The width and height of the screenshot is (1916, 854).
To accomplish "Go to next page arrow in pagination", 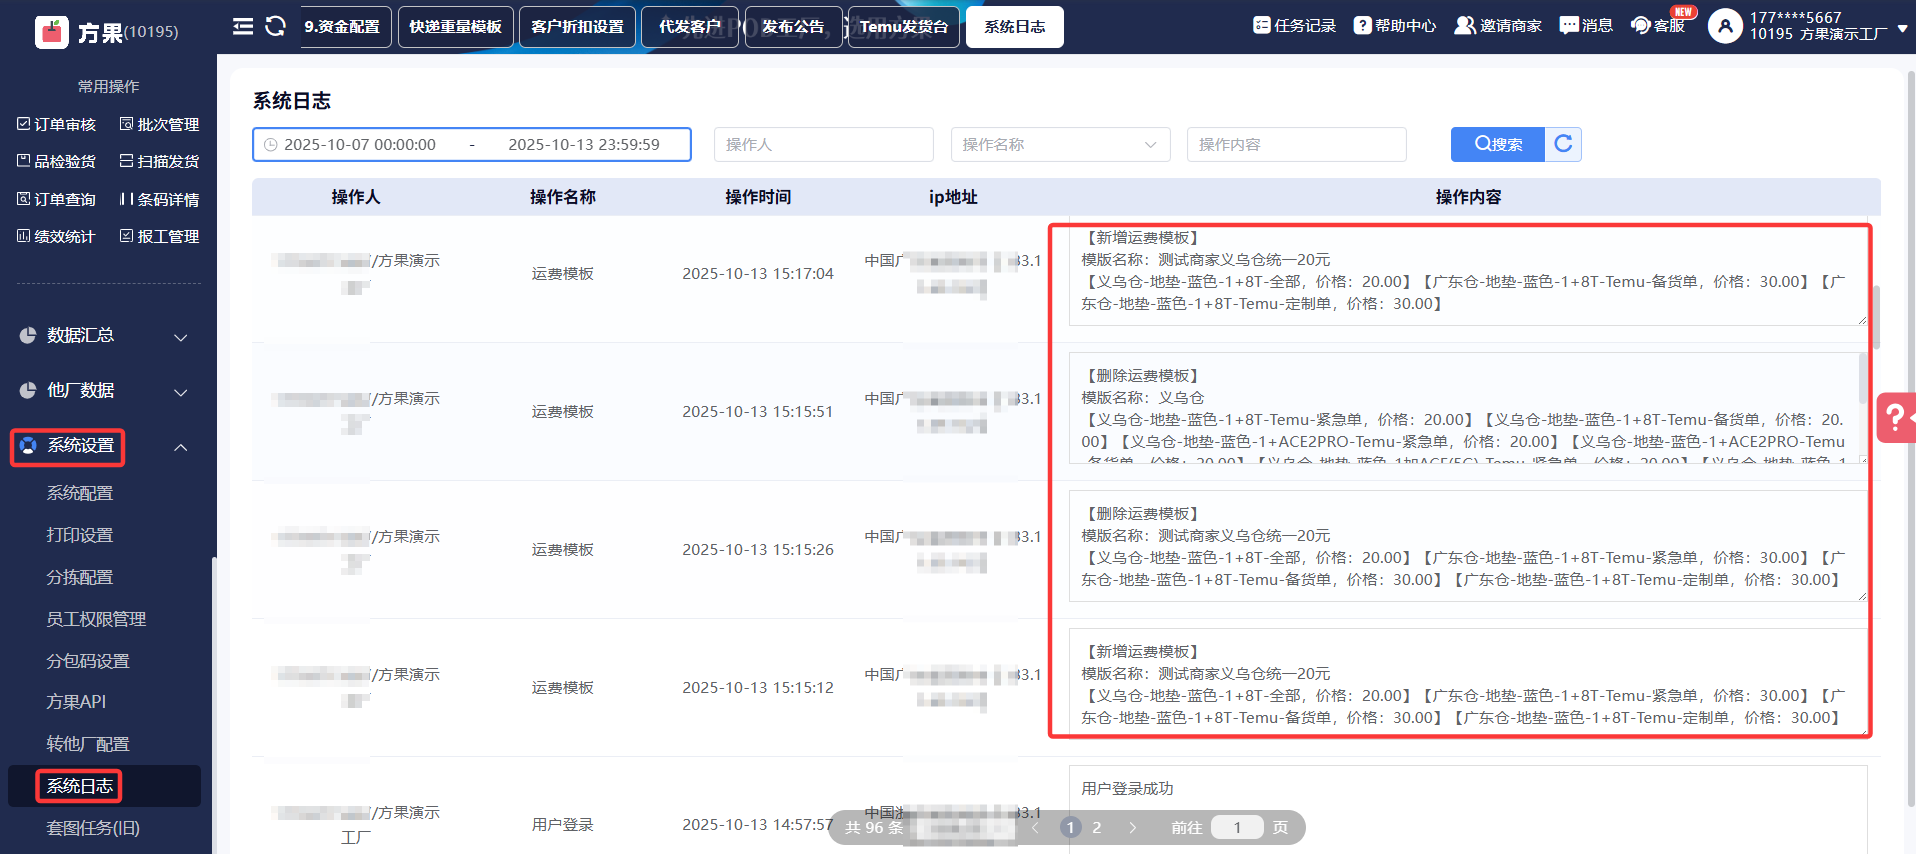I will (1132, 827).
